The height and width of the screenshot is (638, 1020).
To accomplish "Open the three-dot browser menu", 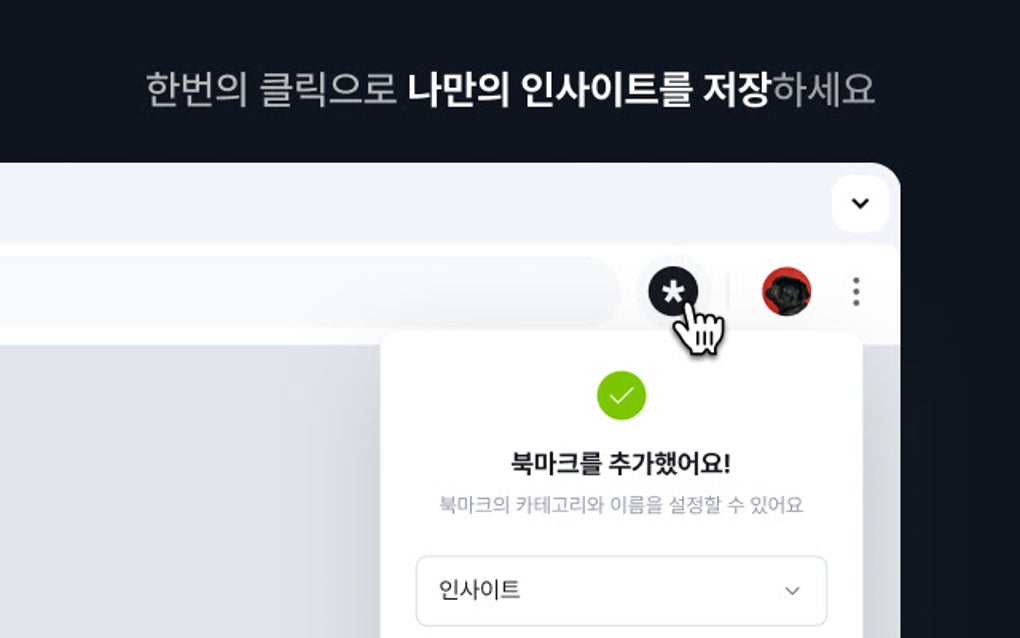I will click(856, 291).
